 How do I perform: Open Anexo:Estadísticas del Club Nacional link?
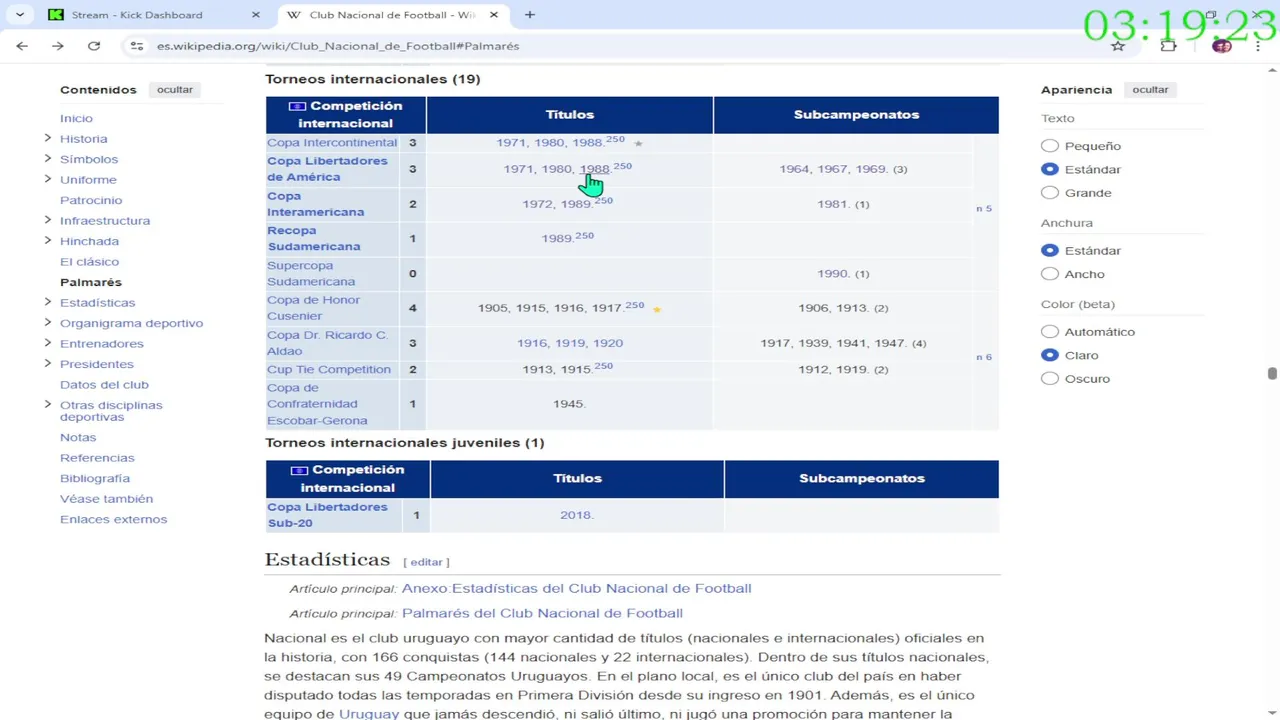click(576, 588)
